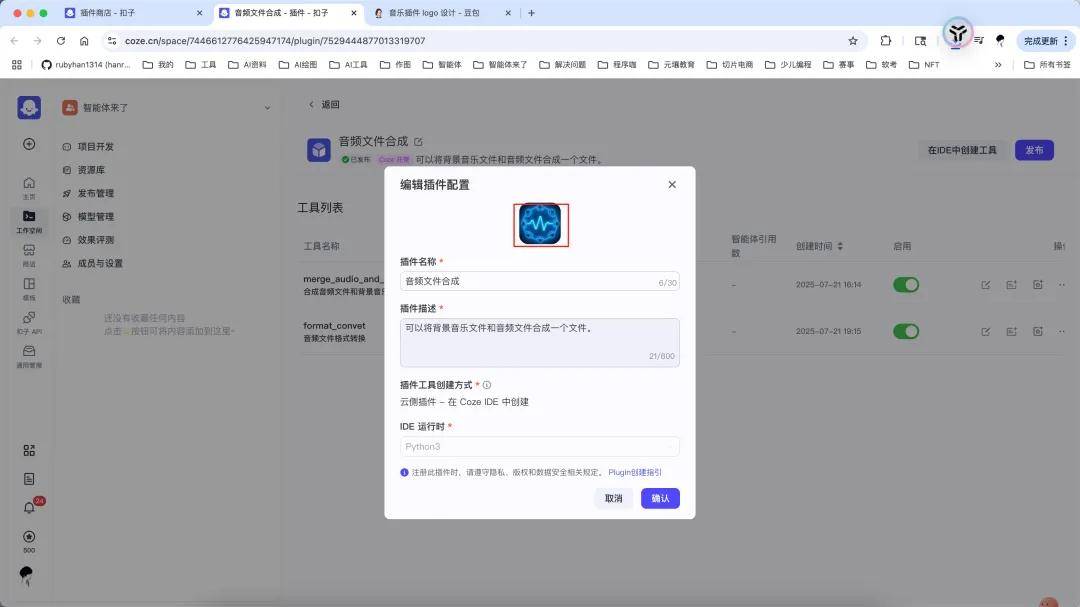Sort tool list by 创建时间 column
Viewport: 1080px width, 607px height.
pyautogui.click(x=840, y=246)
